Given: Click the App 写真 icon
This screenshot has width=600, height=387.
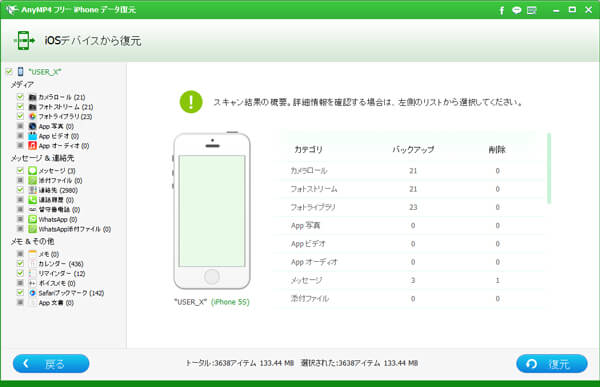Looking at the screenshot, I should click(33, 126).
